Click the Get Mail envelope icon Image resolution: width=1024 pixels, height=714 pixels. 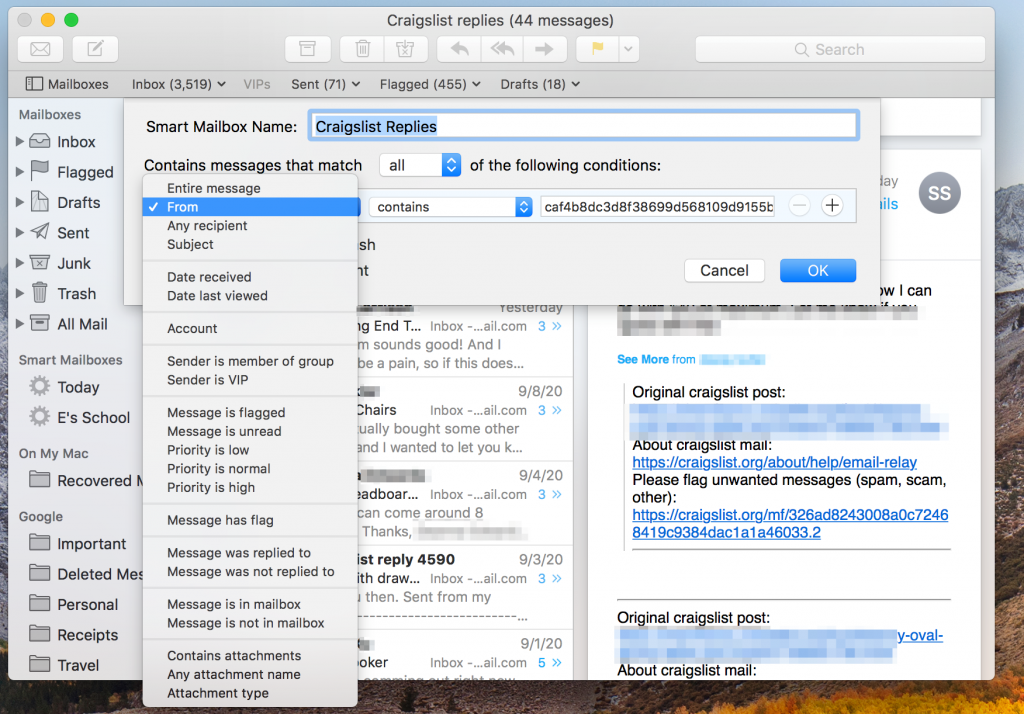coord(40,49)
